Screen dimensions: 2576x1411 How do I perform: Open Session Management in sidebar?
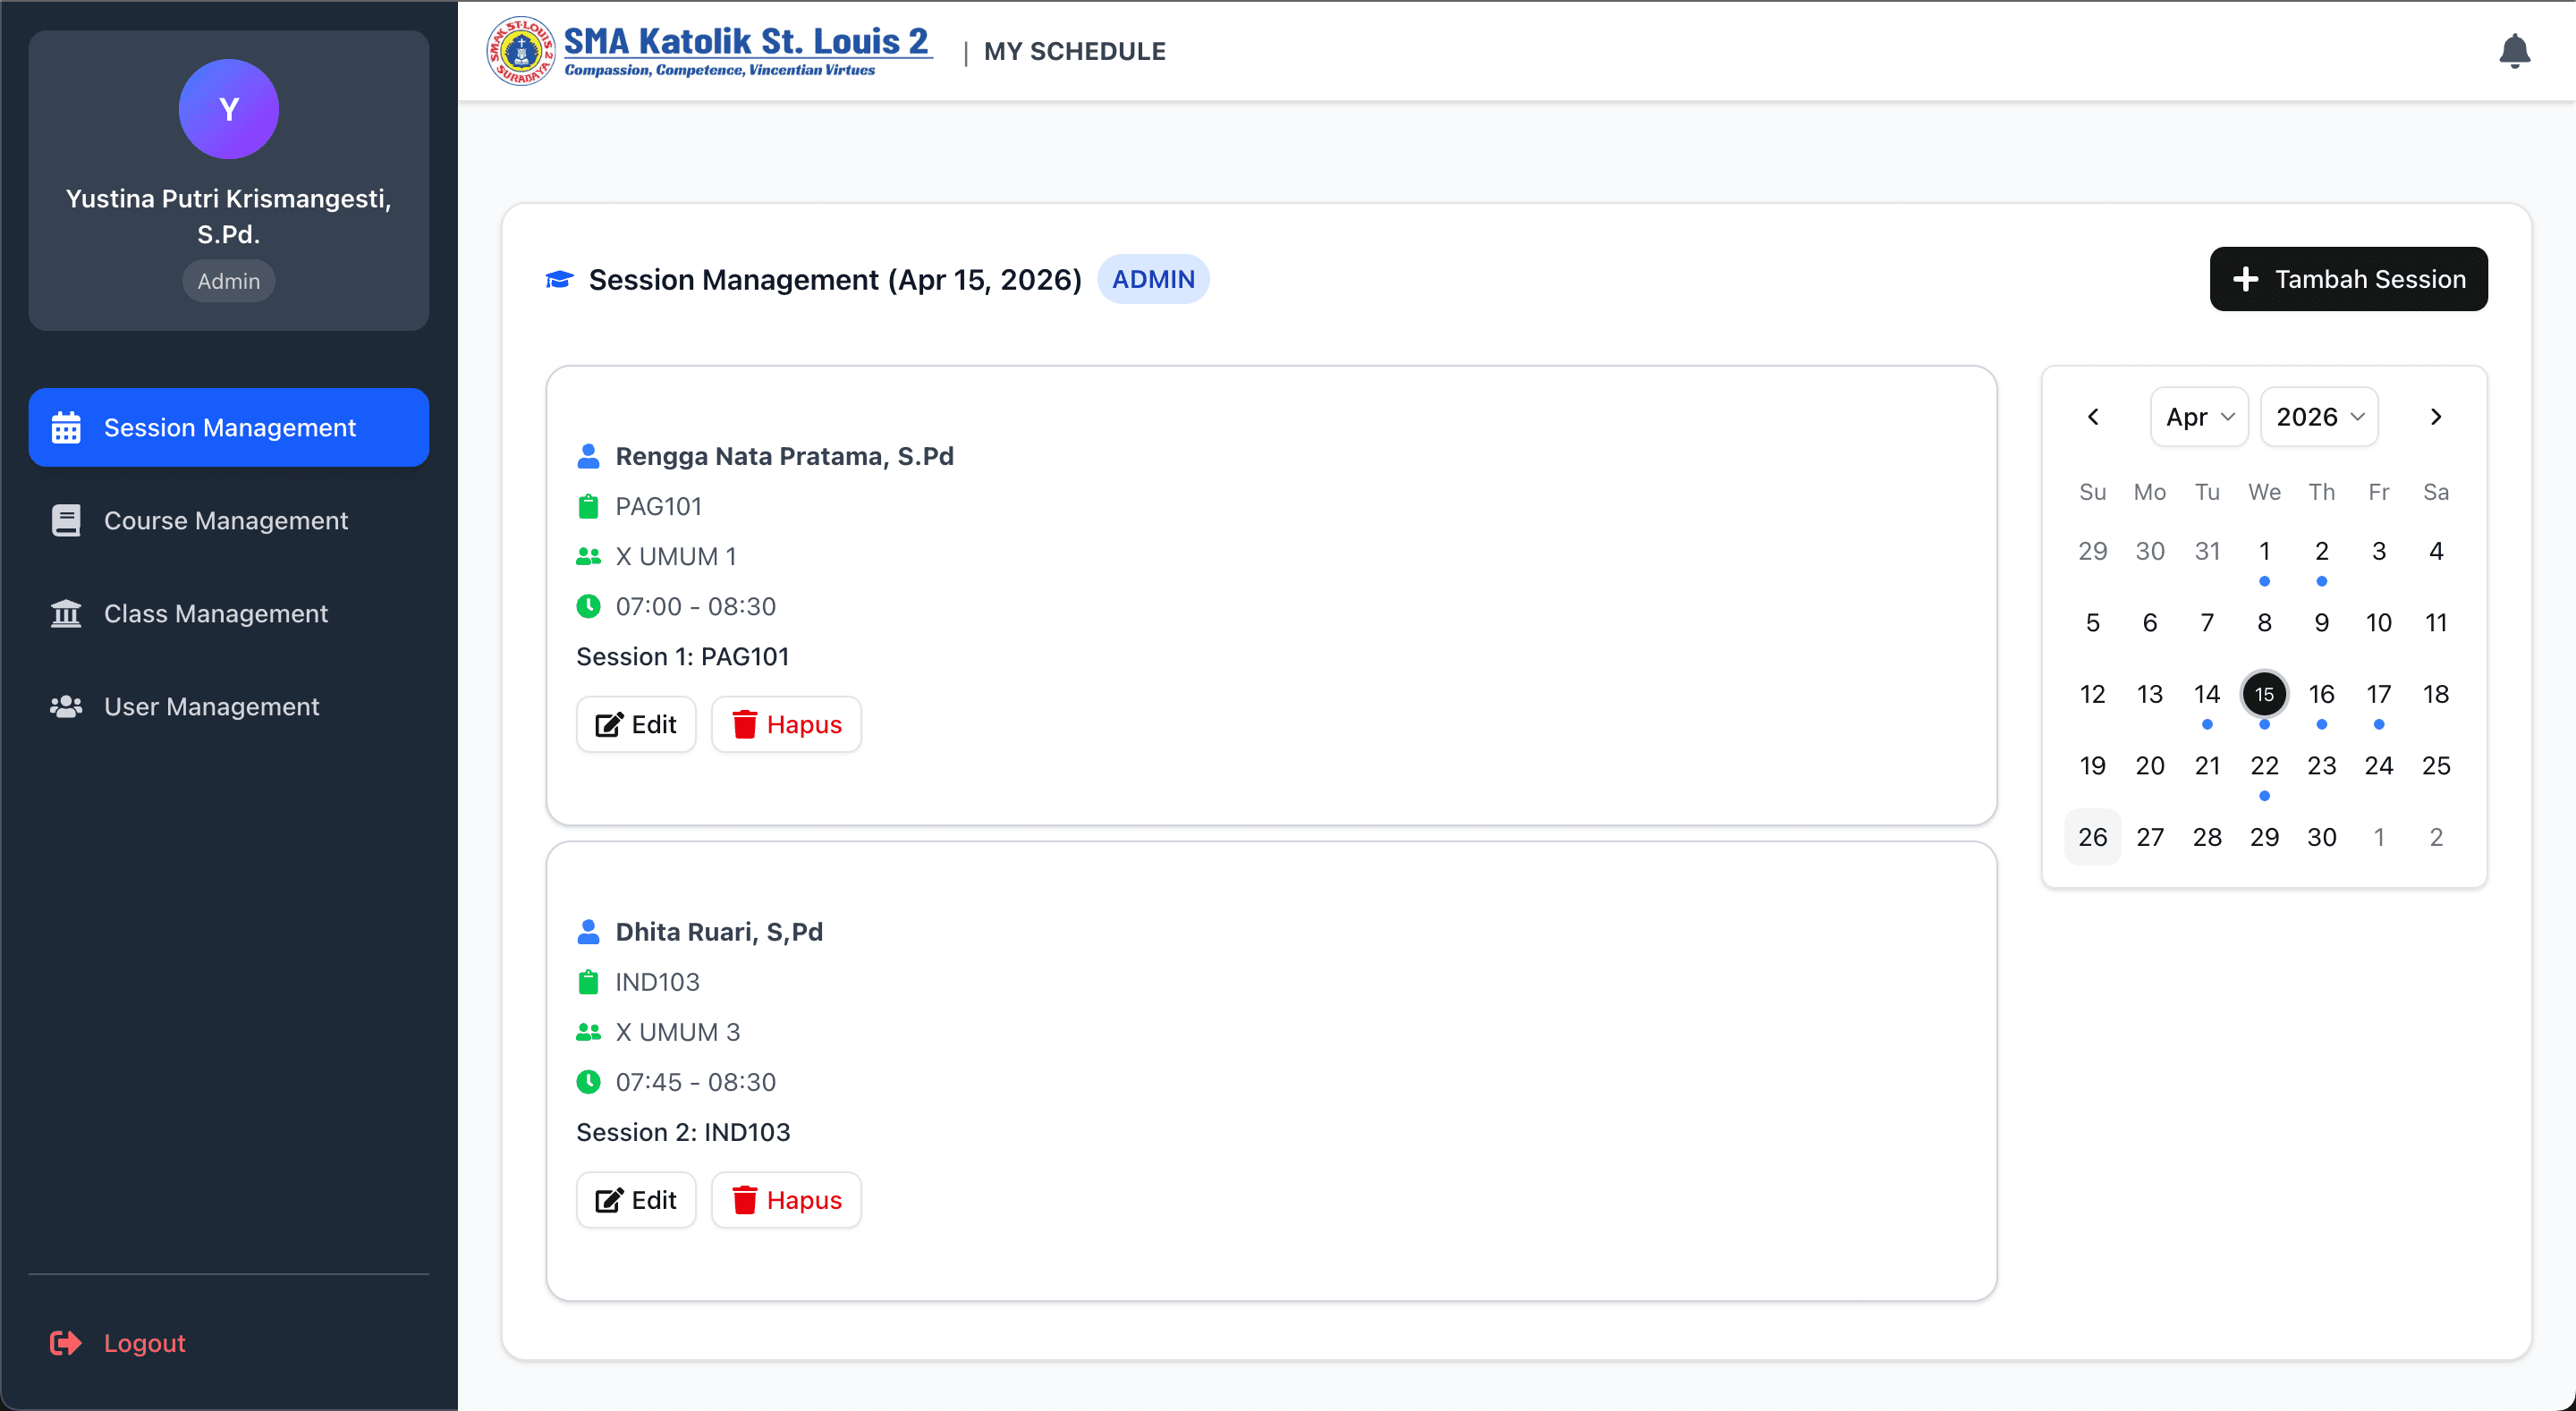point(228,427)
